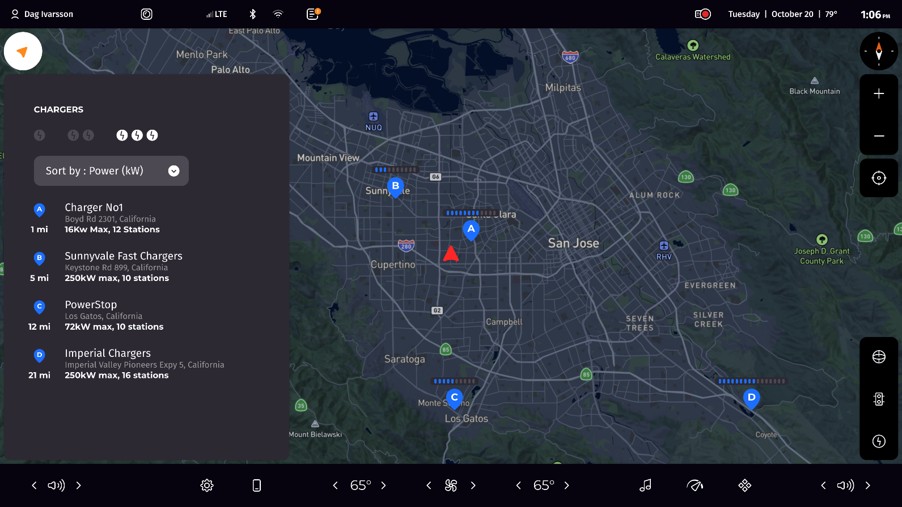Image resolution: width=902 pixels, height=507 pixels.
Task: Select PowerStop charger in Los Gatos
Action: pyautogui.click(x=112, y=315)
